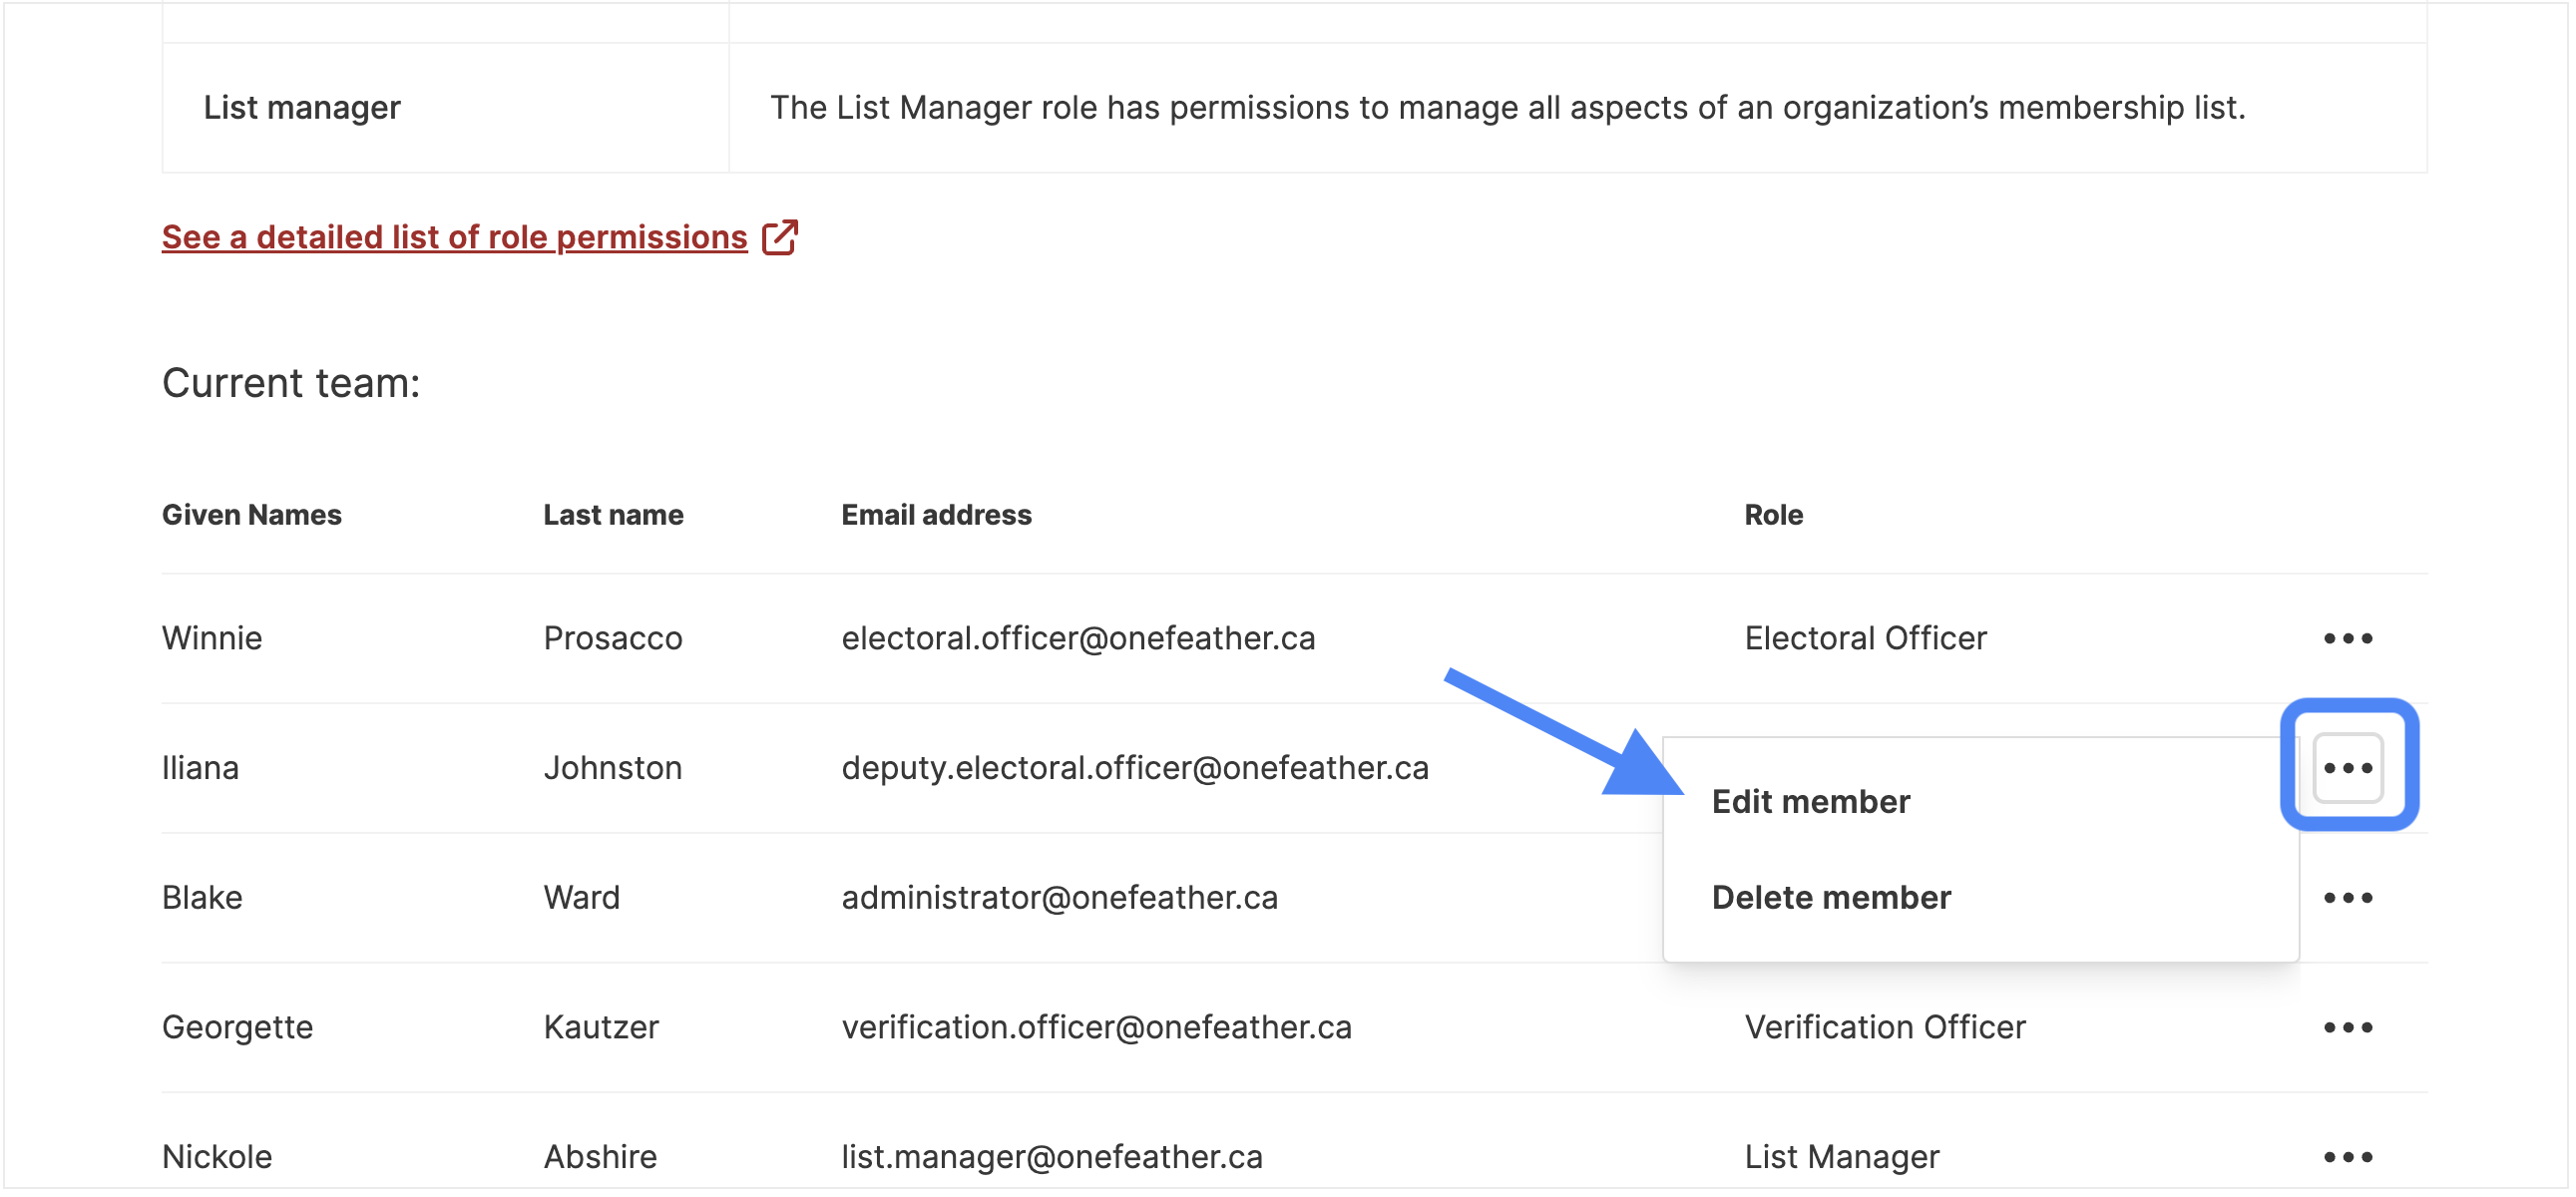Choose Delete member in popup menu
Viewport: 2576px width, 1197px height.
pos(1831,898)
